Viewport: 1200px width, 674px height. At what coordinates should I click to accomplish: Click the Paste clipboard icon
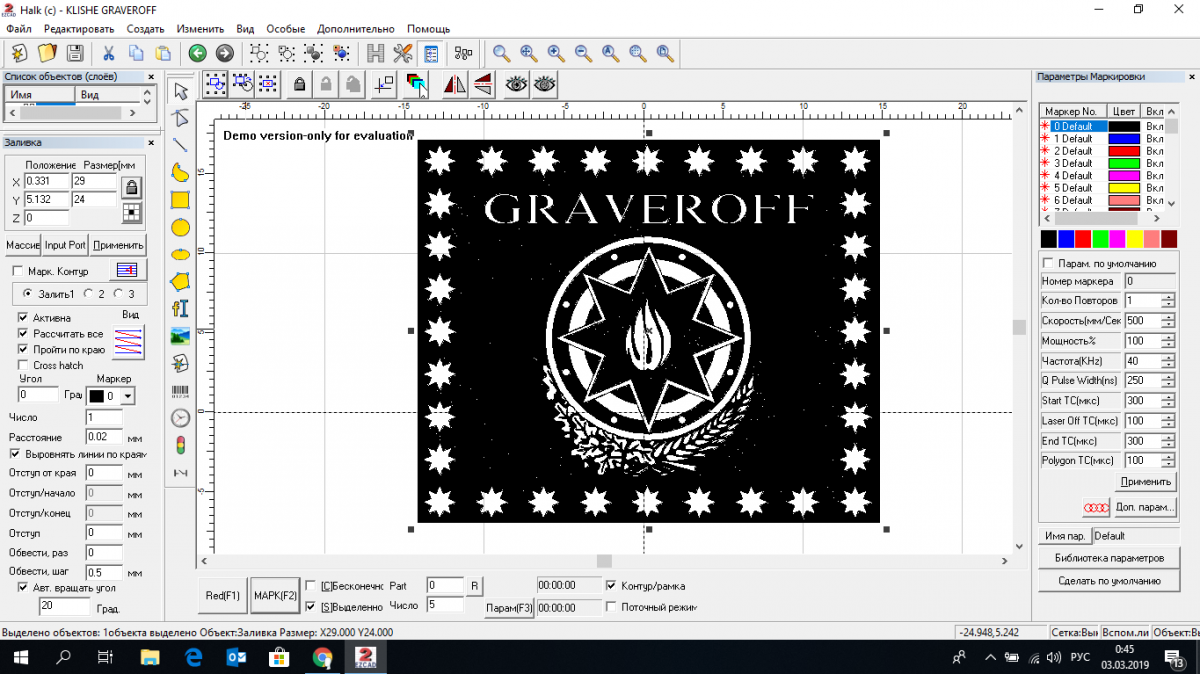click(162, 53)
